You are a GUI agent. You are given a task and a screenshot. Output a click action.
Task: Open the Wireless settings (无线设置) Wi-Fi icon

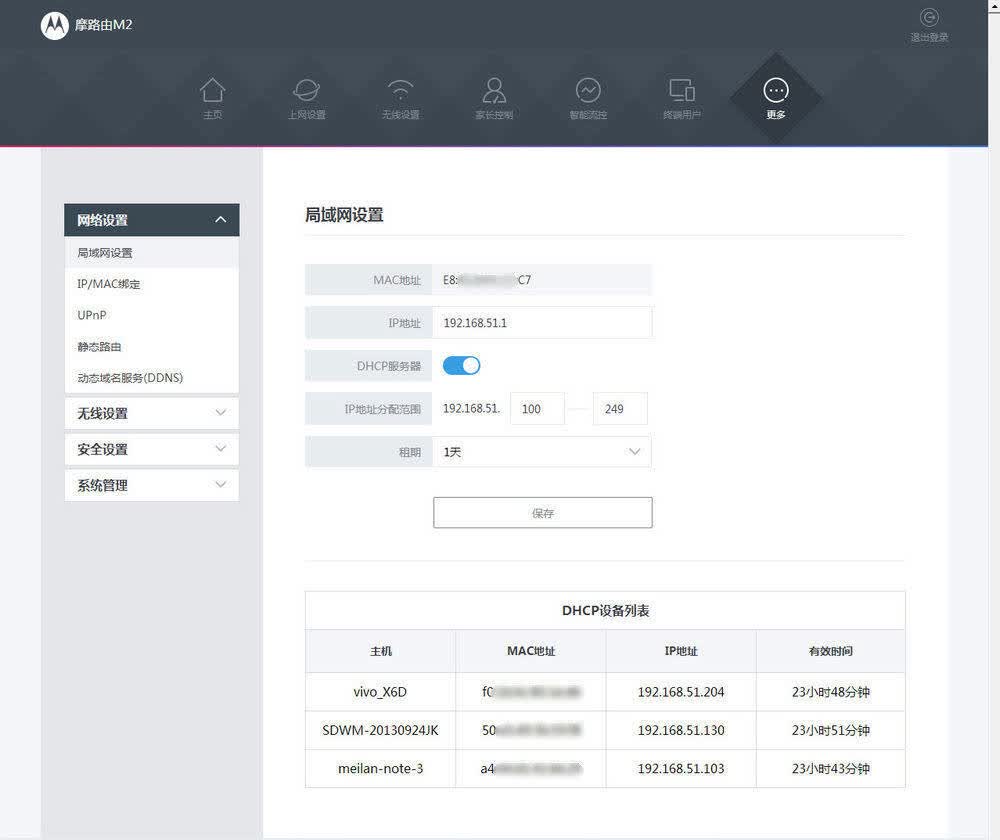click(401, 91)
